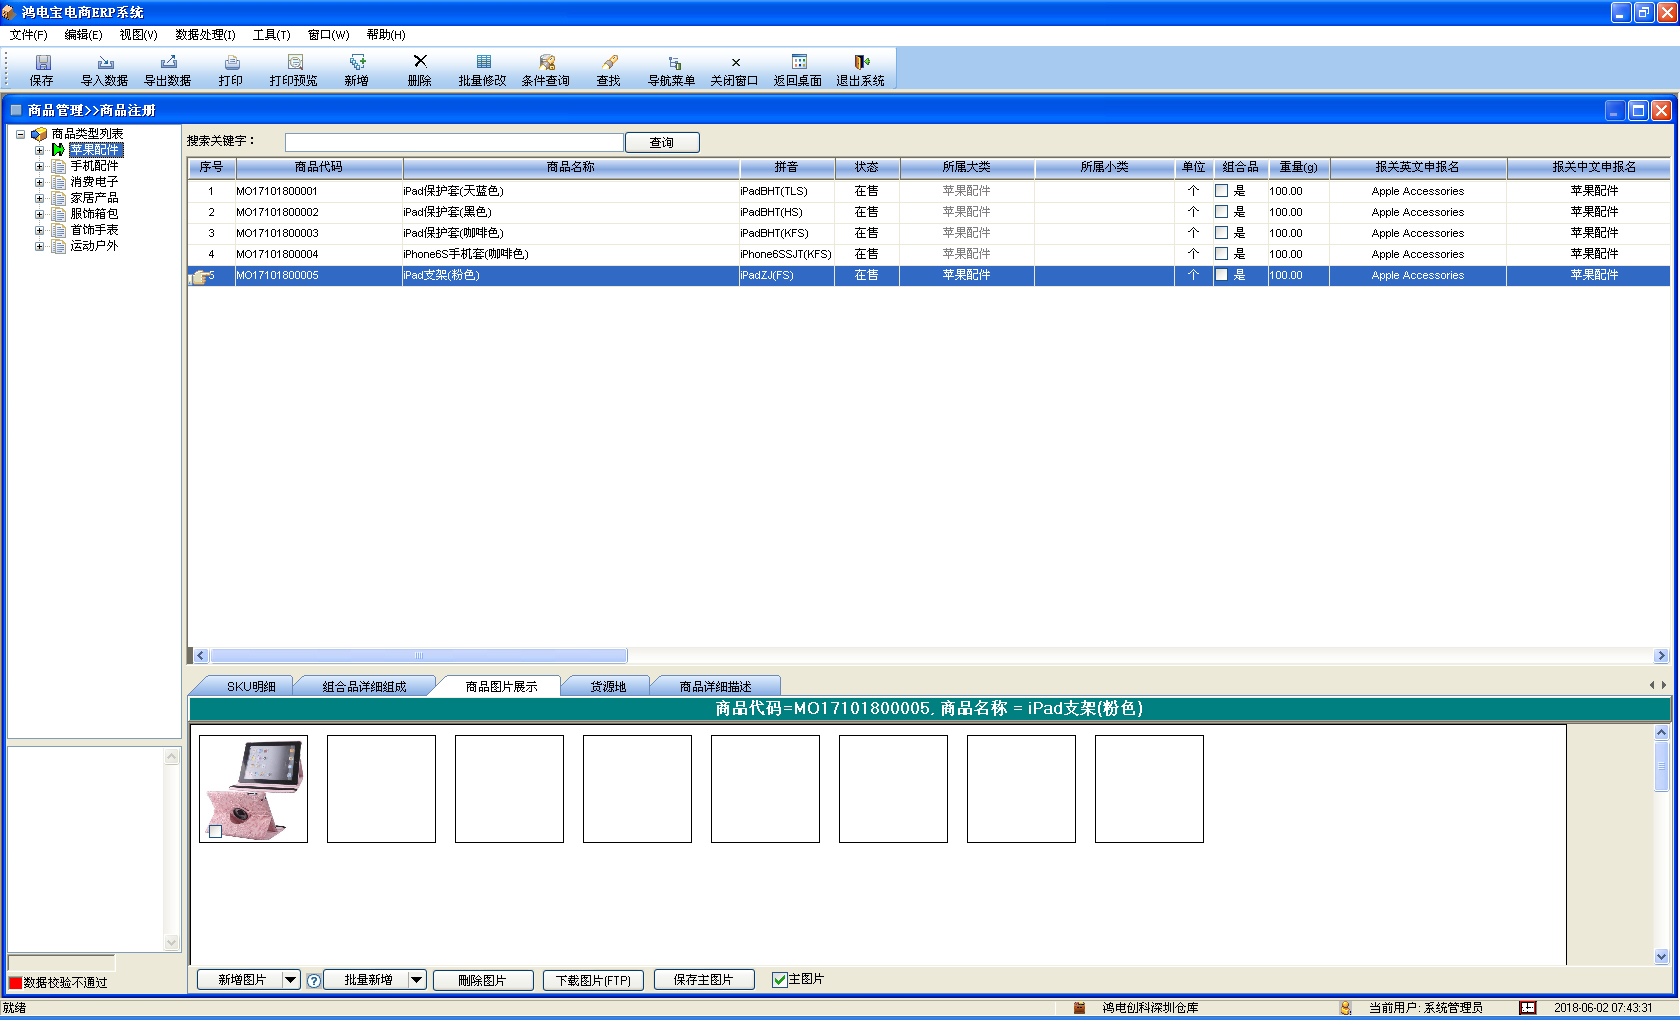This screenshot has width=1680, height=1020.
Task: Collapse the 商品类型列表 root node
Action: pyautogui.click(x=20, y=134)
